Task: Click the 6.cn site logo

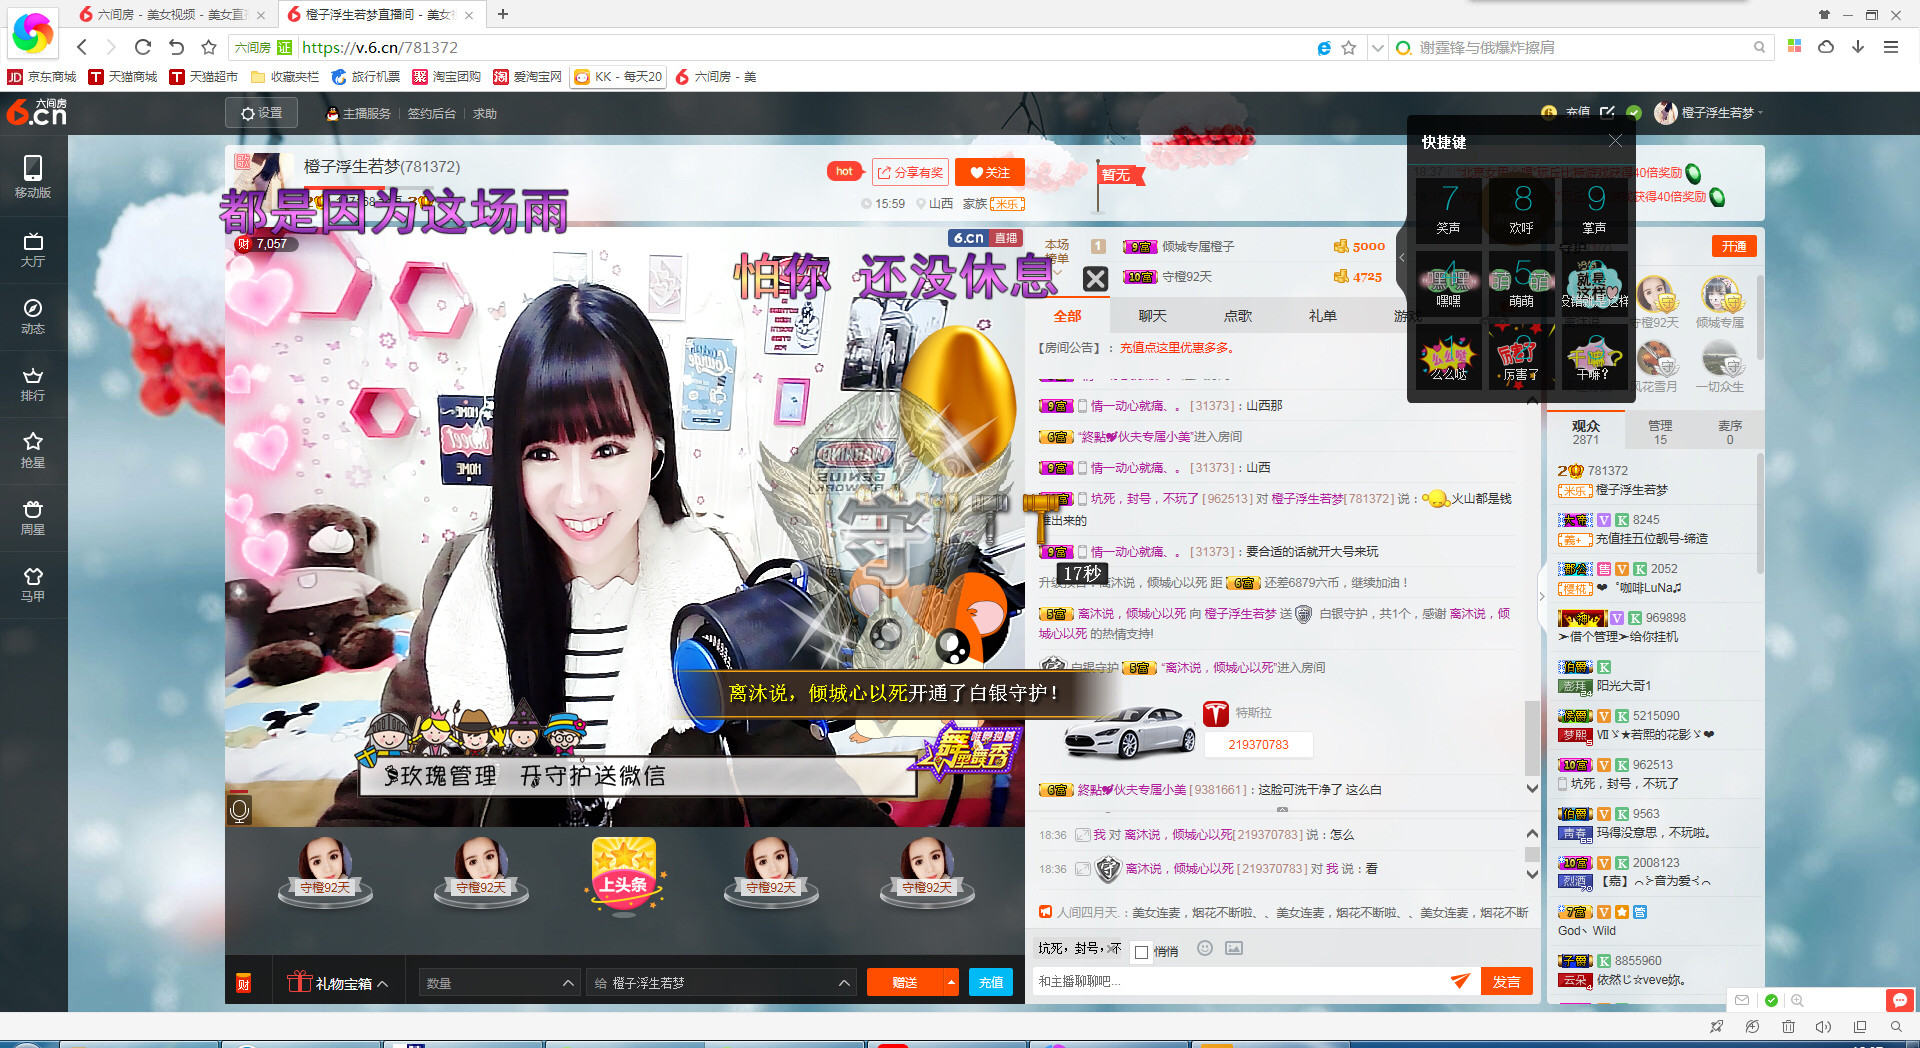Action: click(x=37, y=112)
